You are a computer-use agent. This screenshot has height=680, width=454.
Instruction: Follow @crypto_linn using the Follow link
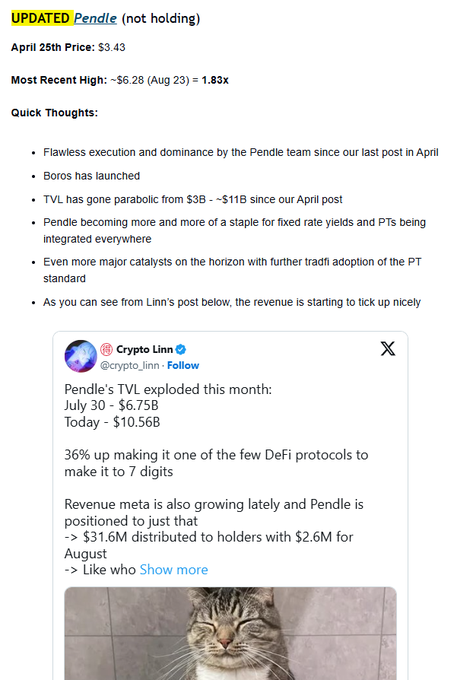coord(183,366)
